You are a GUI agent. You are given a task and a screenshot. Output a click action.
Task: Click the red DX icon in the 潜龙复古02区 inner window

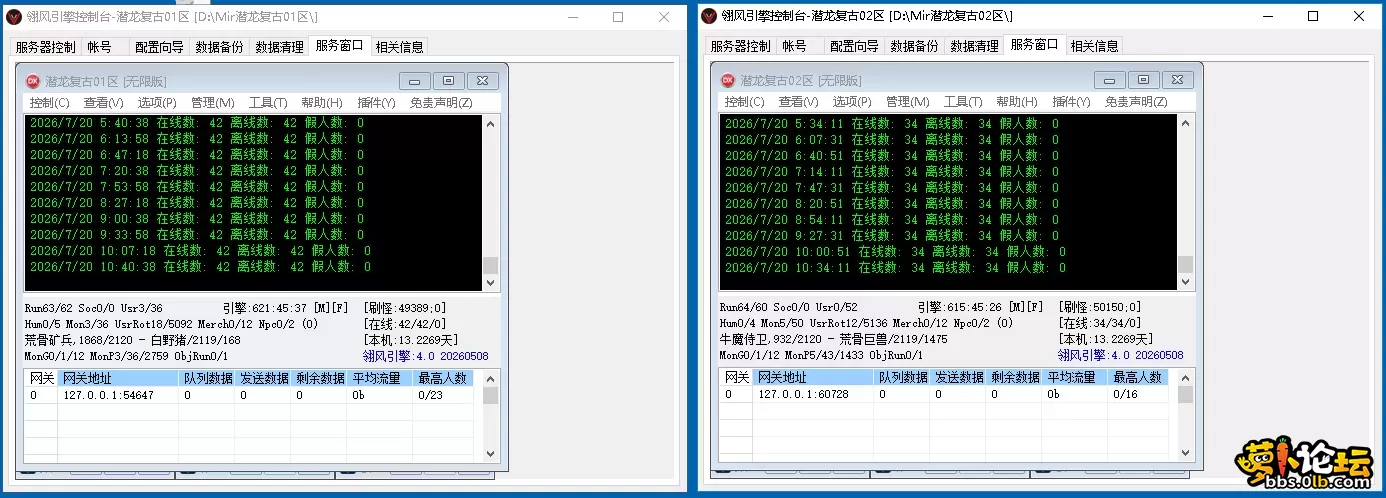click(x=728, y=80)
